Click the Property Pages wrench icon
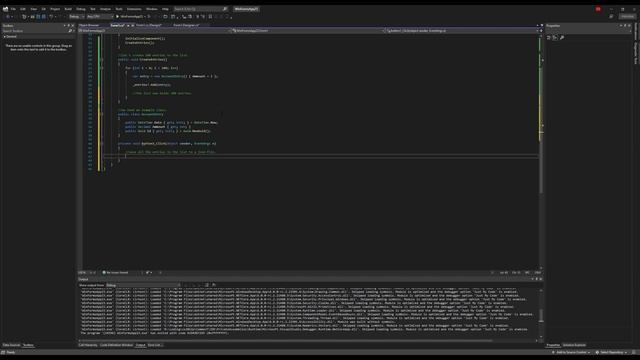 562,38
